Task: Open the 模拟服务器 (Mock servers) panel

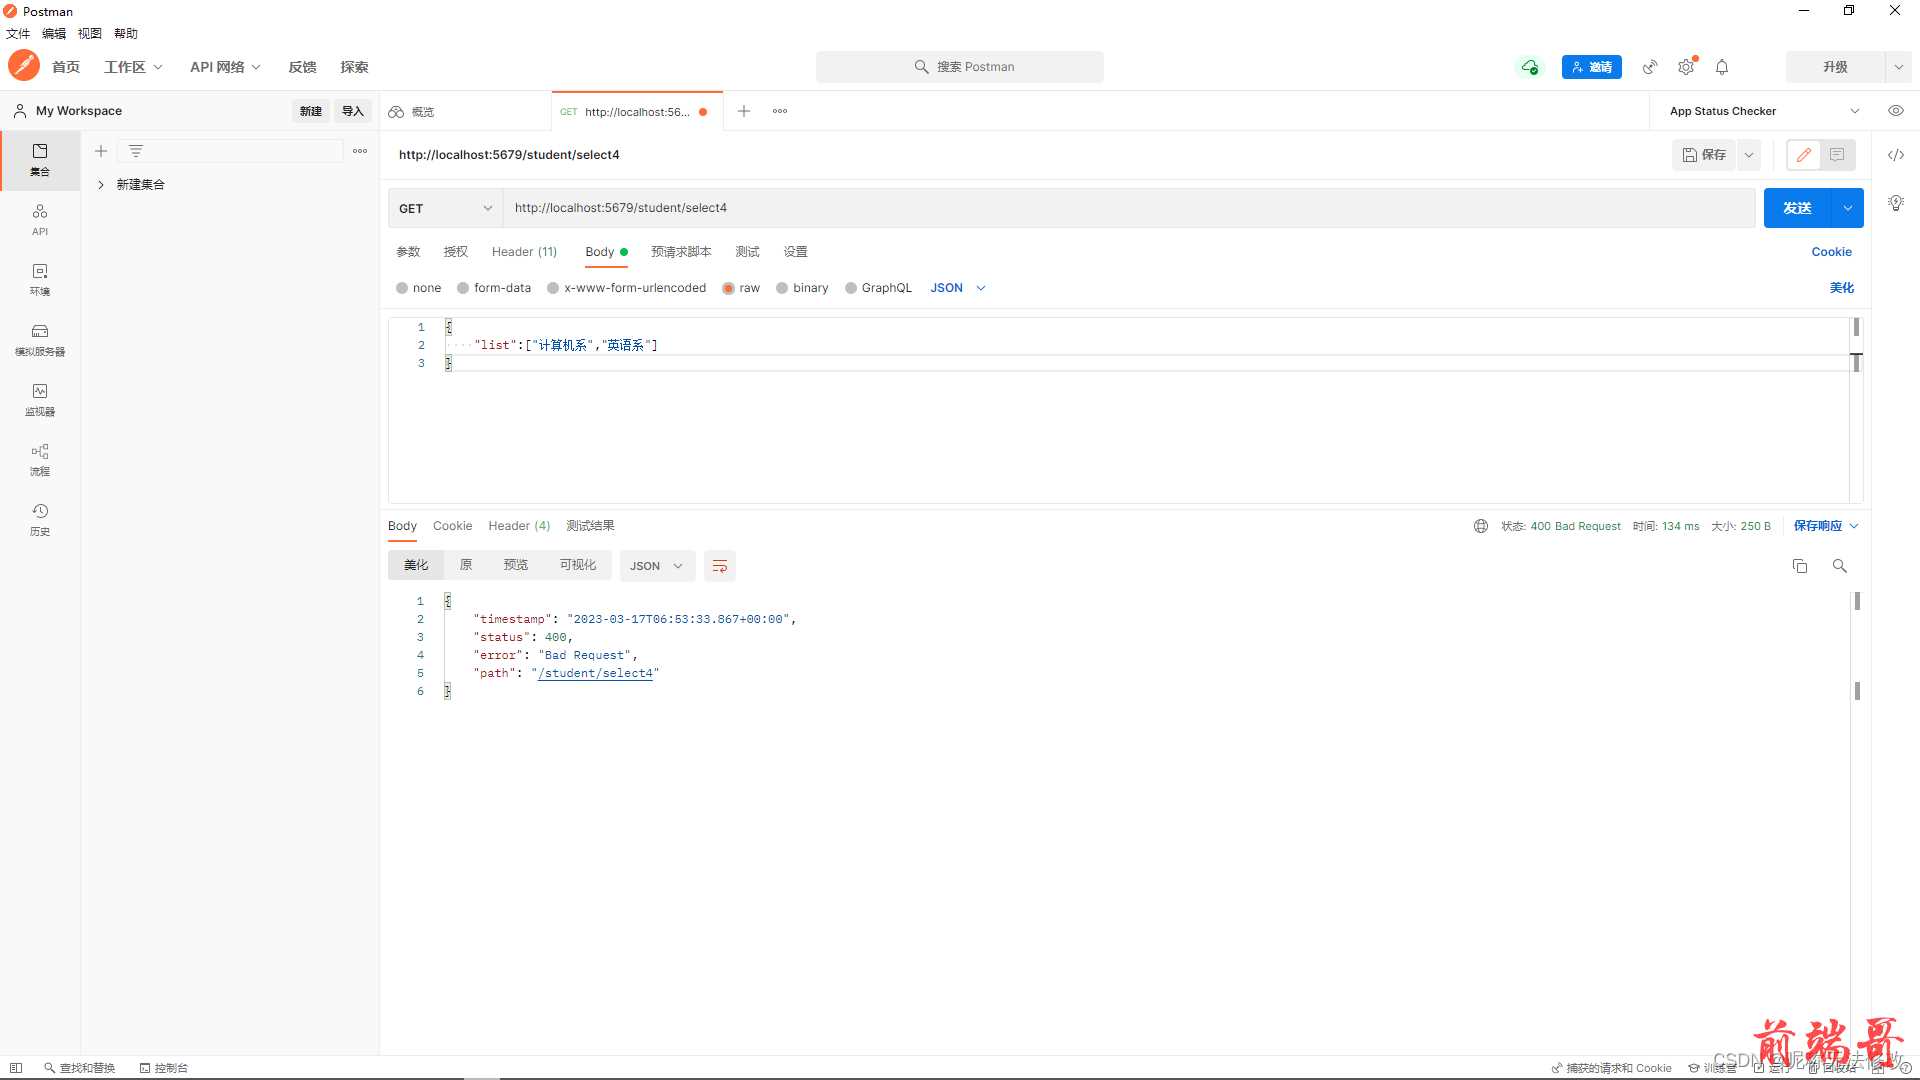Action: coord(39,340)
